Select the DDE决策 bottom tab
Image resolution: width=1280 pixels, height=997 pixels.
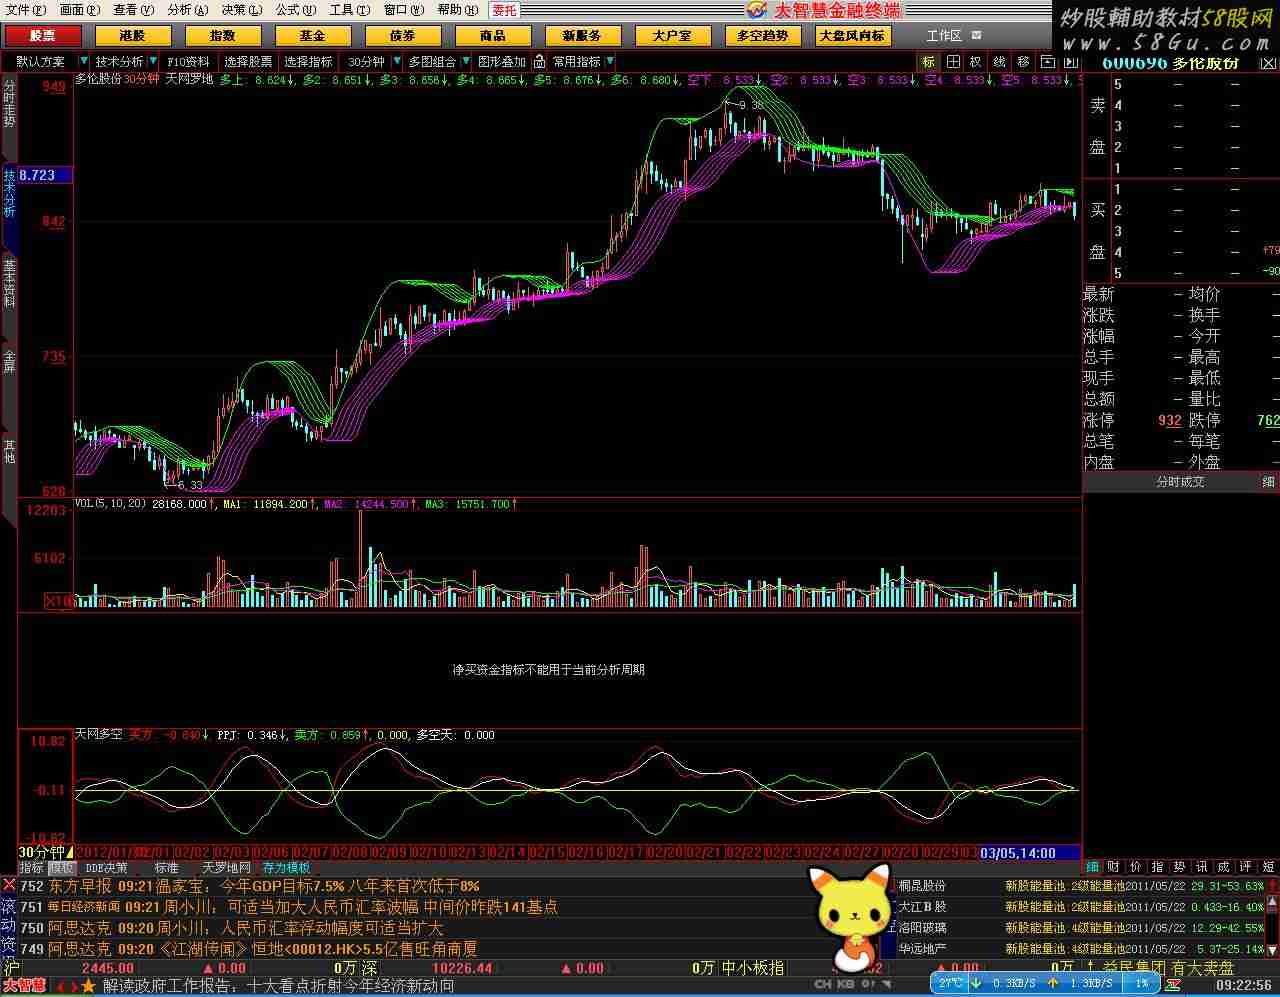pos(106,868)
